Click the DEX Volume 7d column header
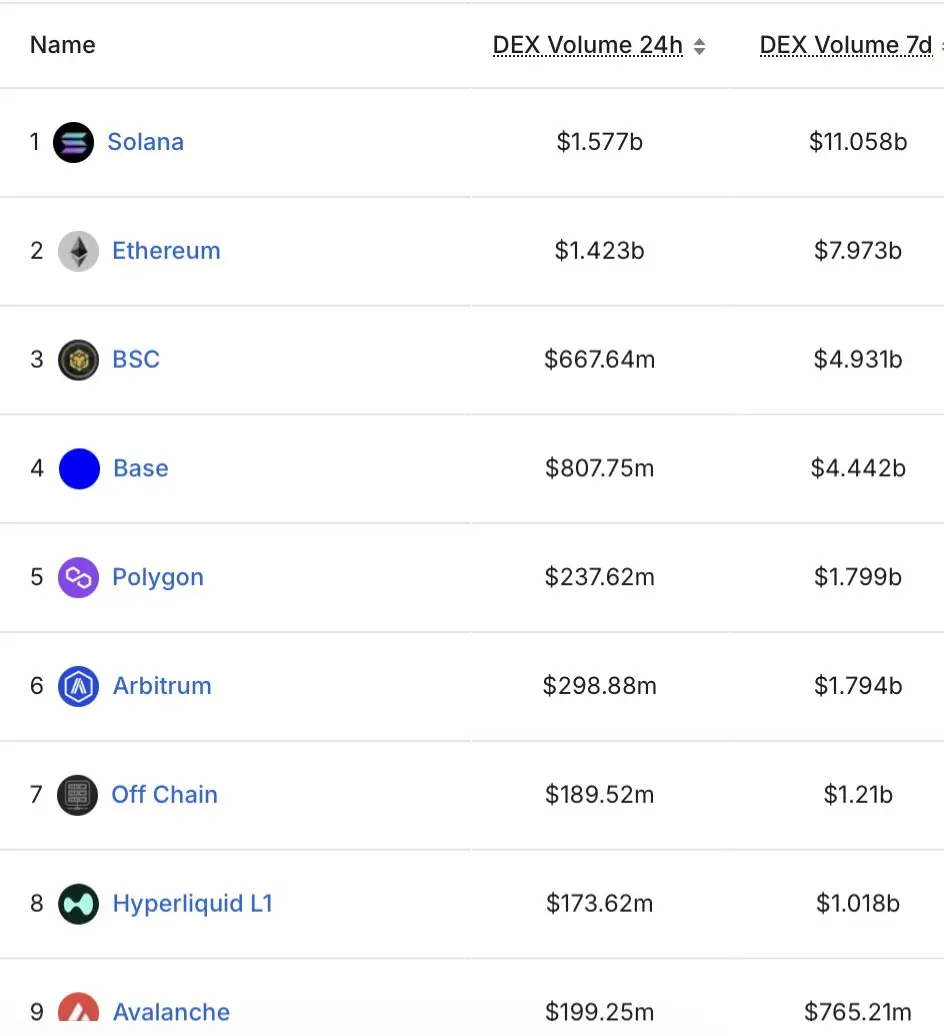944x1036 pixels. 846,45
